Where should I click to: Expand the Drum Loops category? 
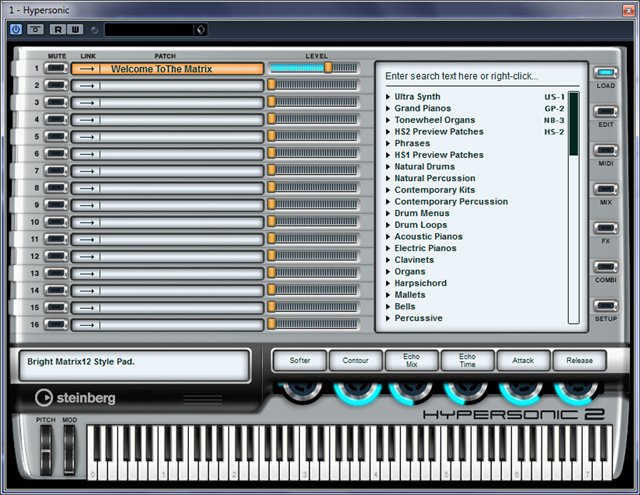388,225
